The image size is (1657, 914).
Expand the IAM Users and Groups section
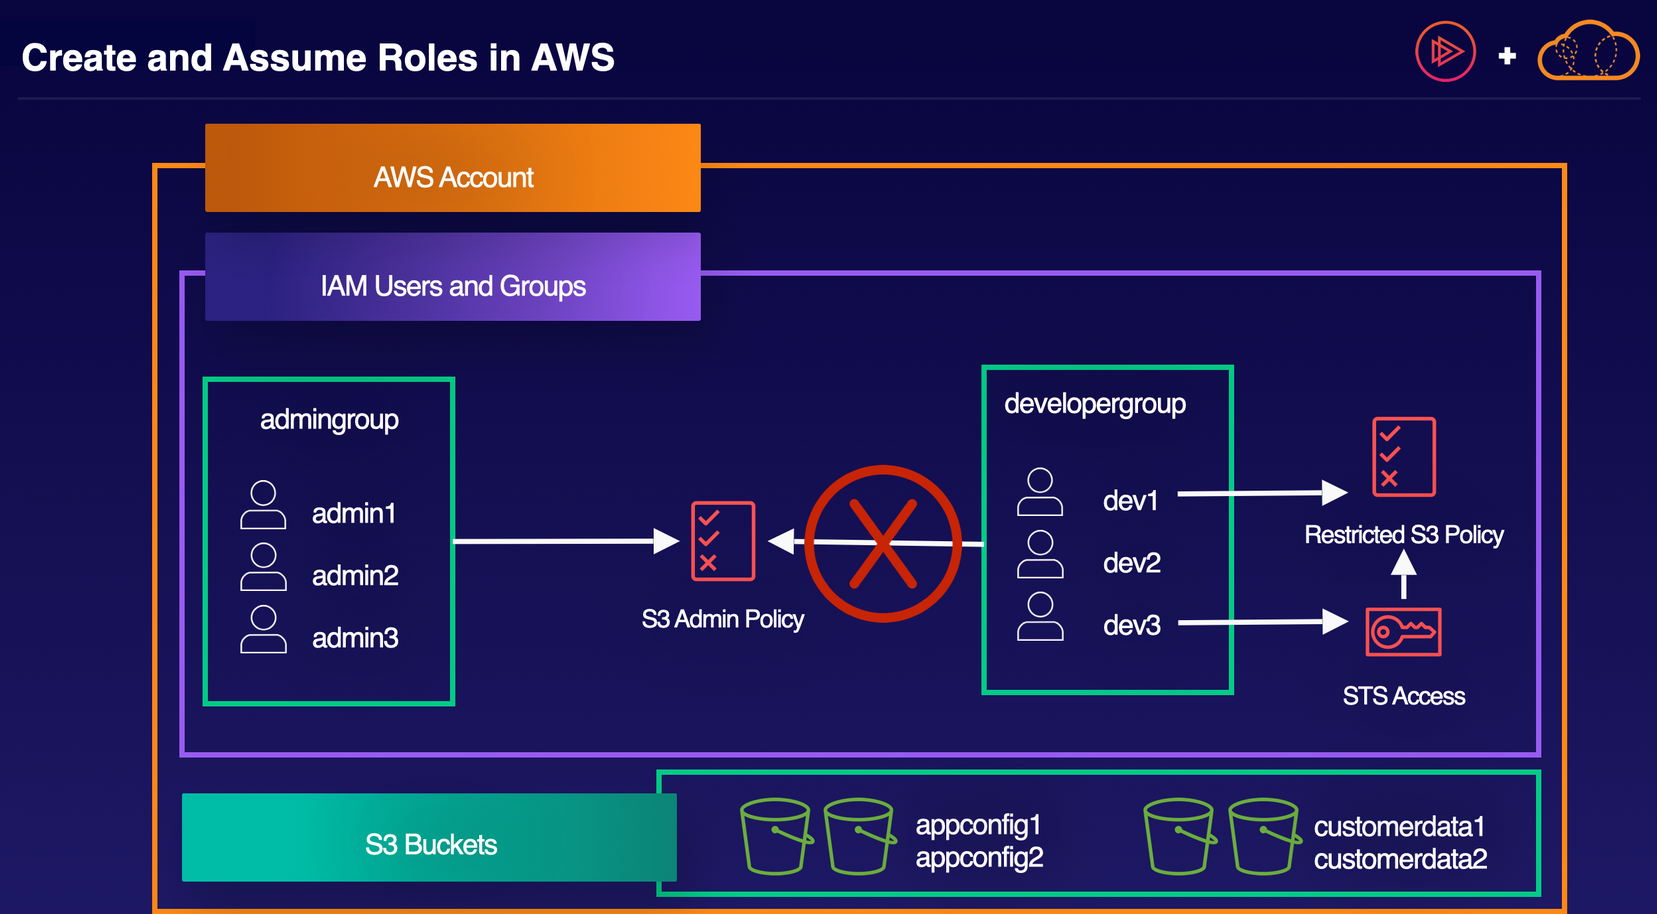pyautogui.click(x=452, y=286)
